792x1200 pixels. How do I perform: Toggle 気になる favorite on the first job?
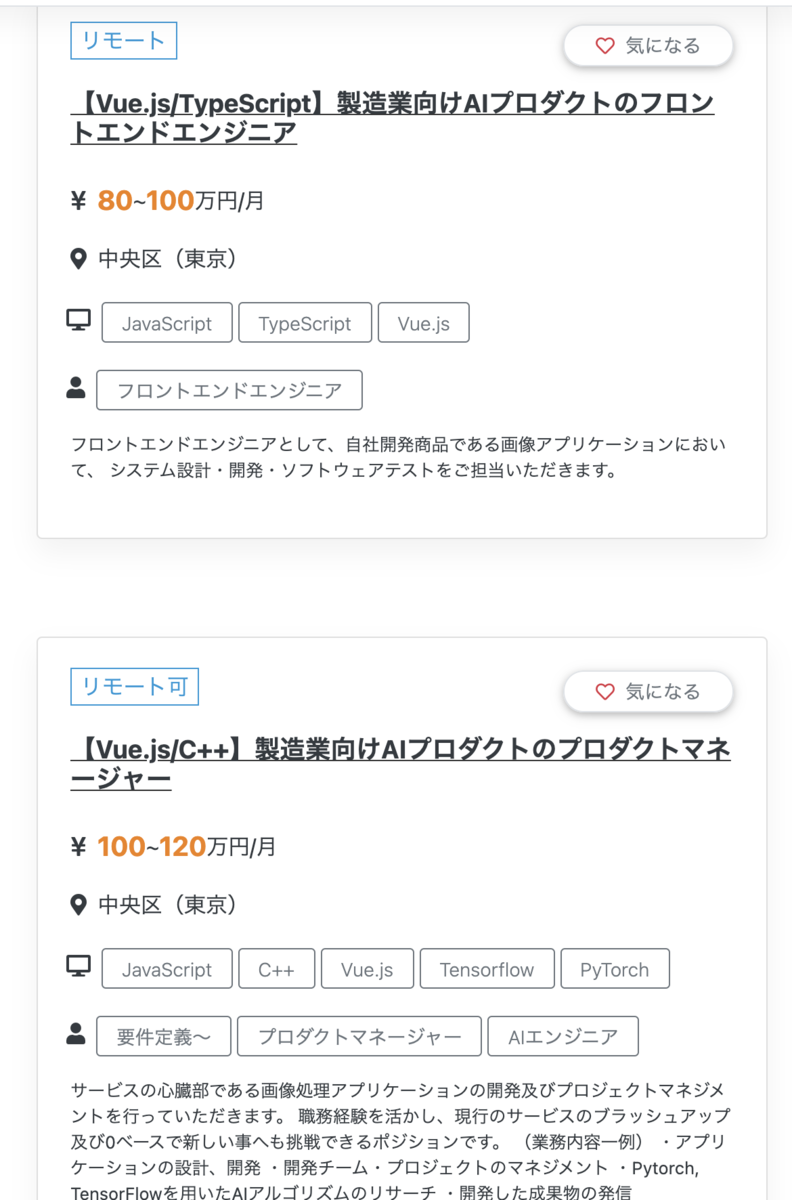[x=648, y=45]
